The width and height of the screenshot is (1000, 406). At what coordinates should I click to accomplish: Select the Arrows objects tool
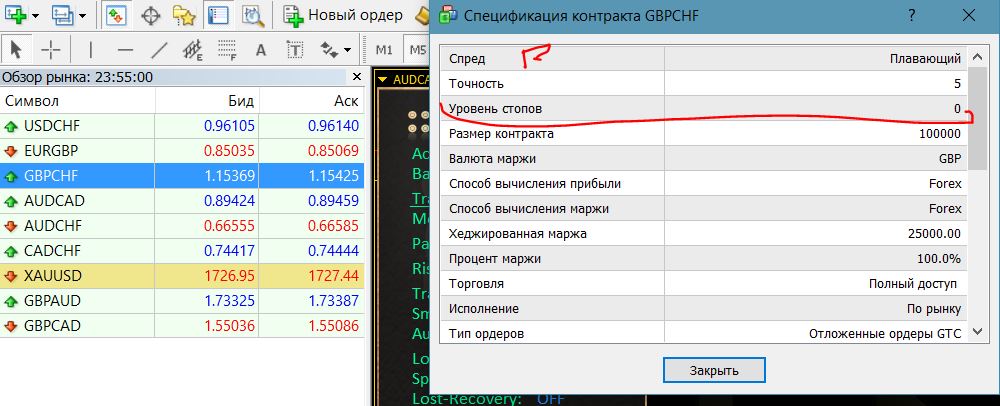pos(329,50)
